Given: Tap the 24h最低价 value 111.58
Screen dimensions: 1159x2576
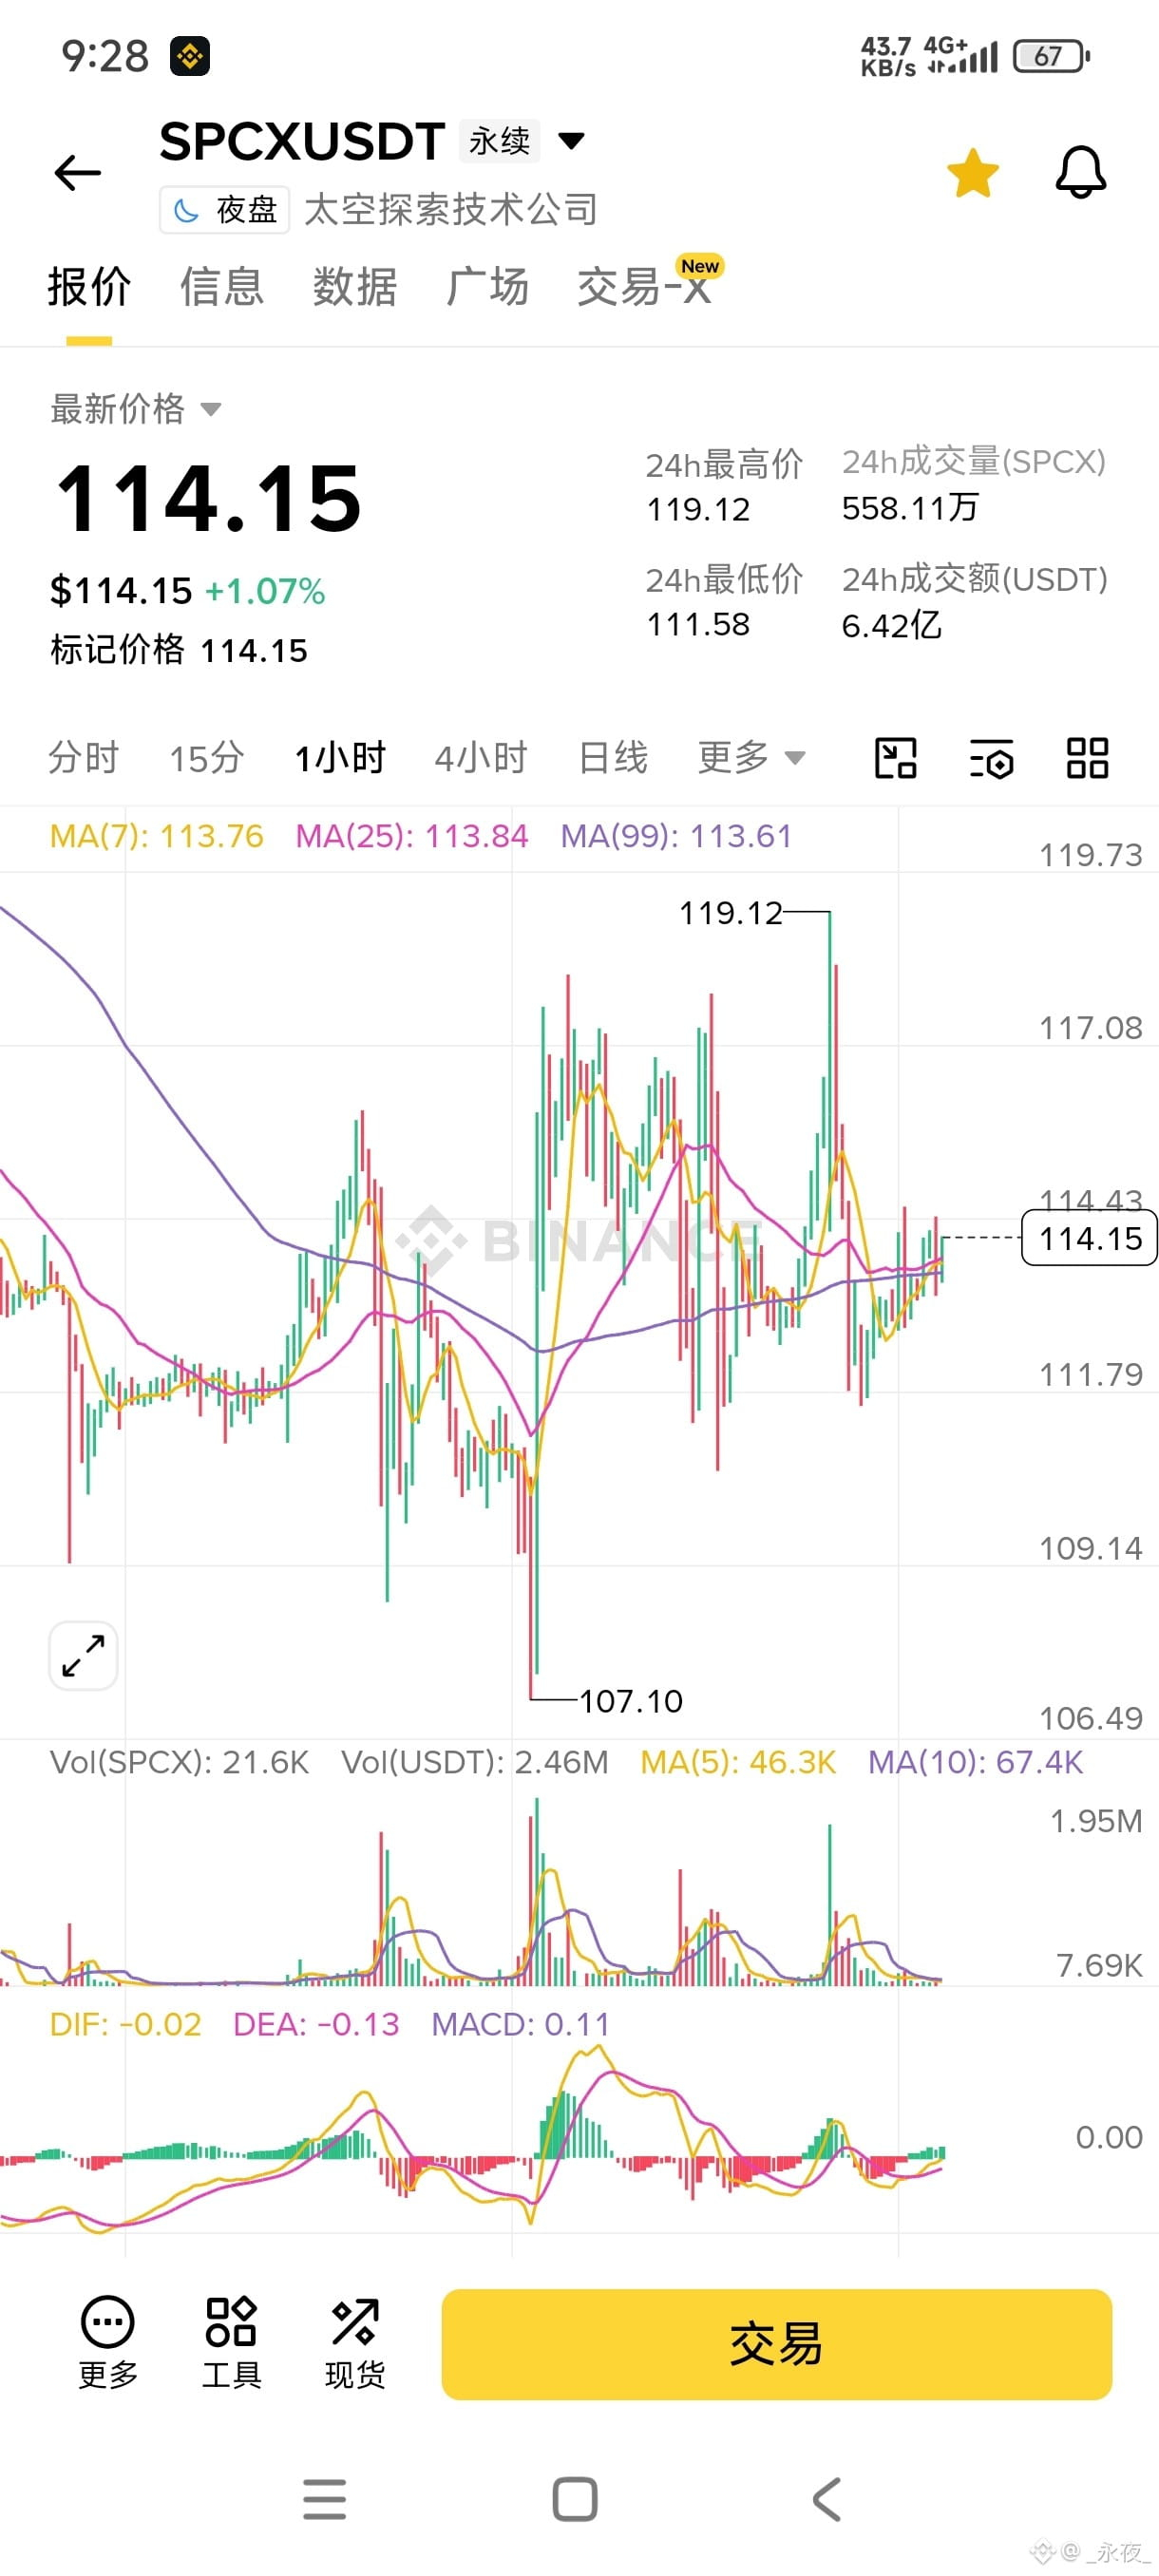Looking at the screenshot, I should [x=698, y=625].
